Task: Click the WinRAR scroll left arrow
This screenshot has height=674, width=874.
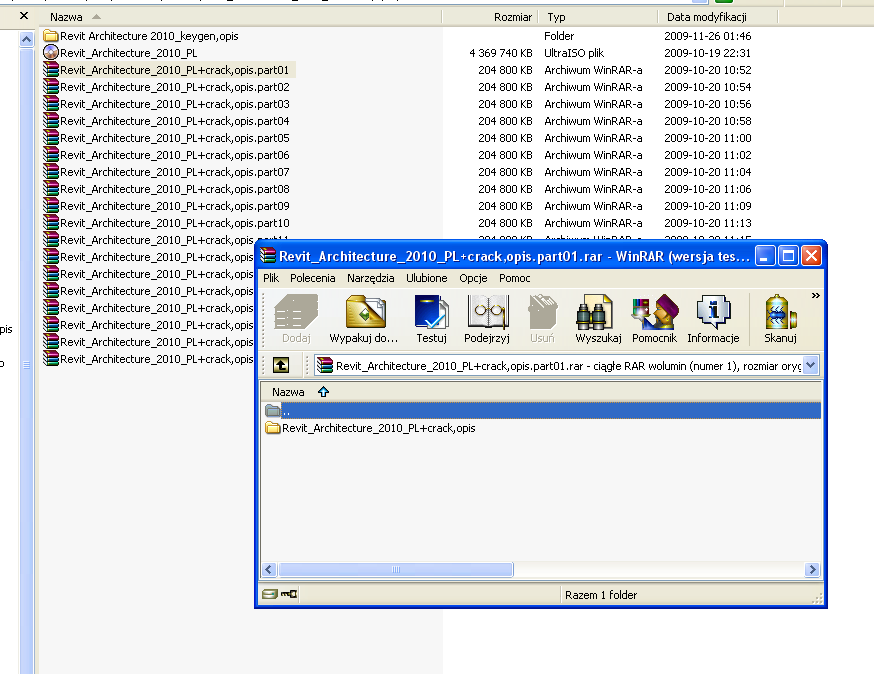Action: click(269, 569)
